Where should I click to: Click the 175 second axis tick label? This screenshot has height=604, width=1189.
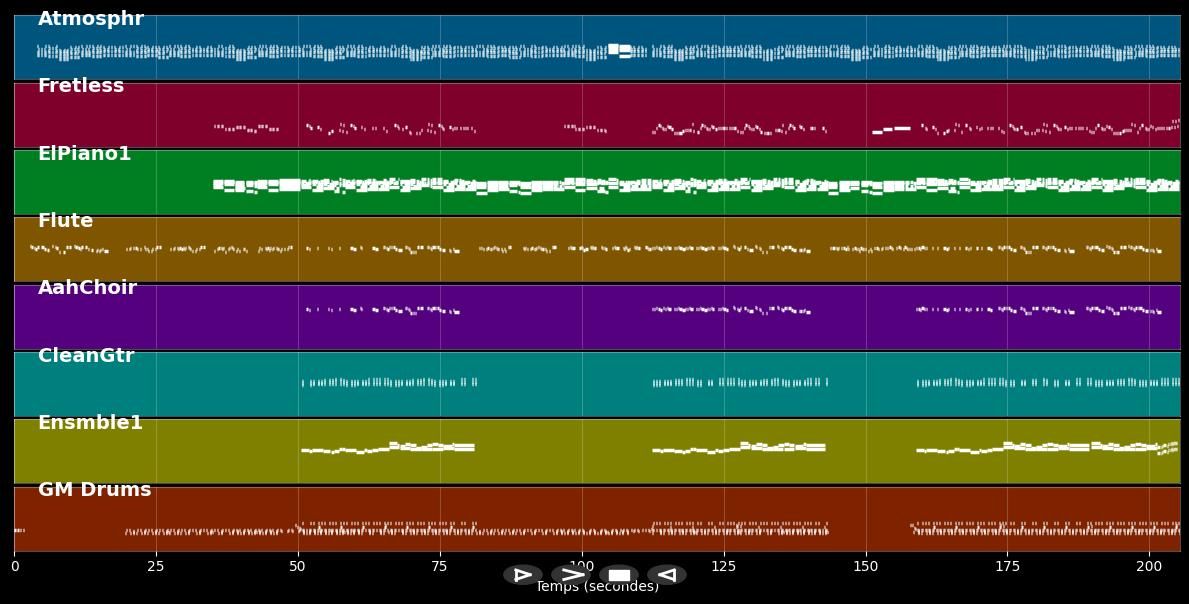coord(1008,567)
